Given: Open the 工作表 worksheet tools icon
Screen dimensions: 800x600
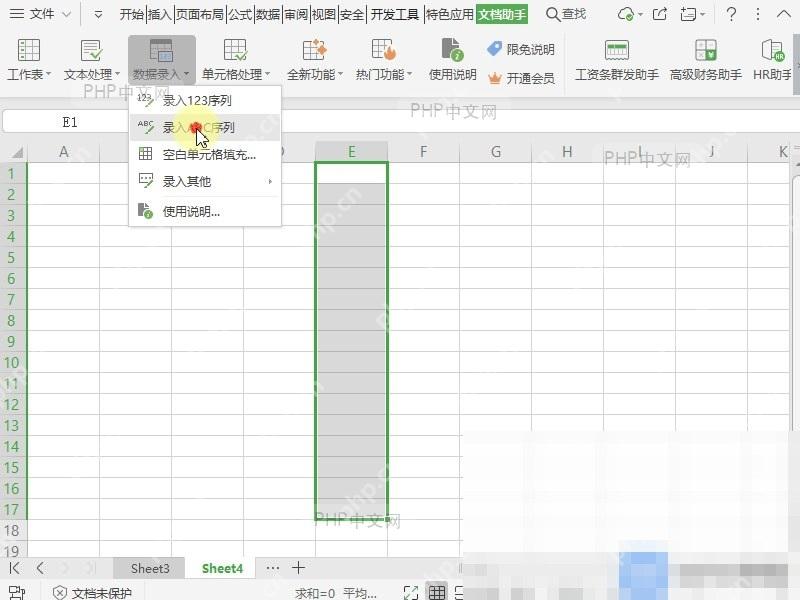Looking at the screenshot, I should coord(29,50).
